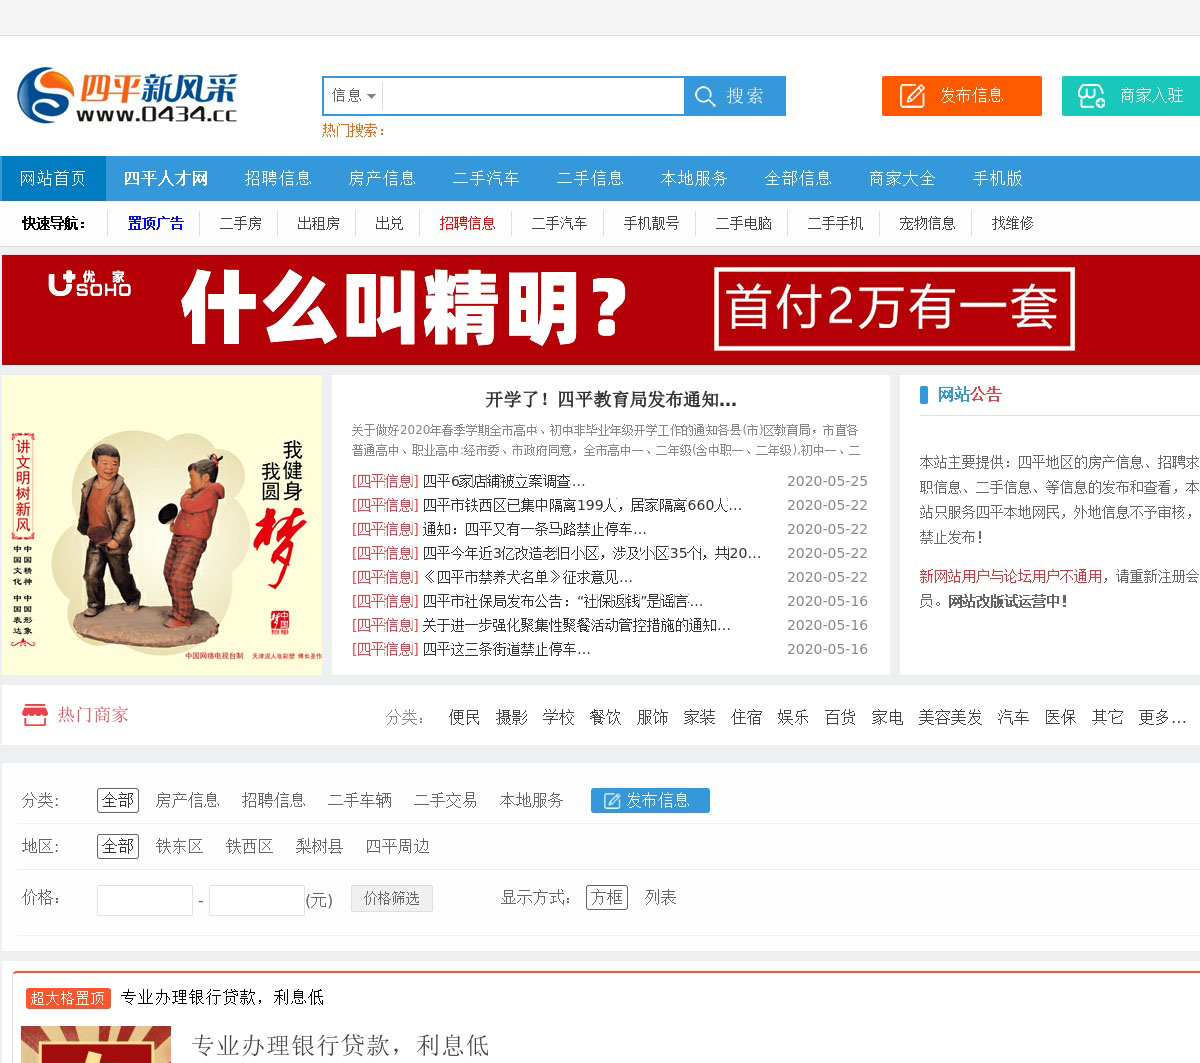The width and height of the screenshot is (1200, 1063).
Task: Select 方框 display mode
Action: click(x=607, y=897)
